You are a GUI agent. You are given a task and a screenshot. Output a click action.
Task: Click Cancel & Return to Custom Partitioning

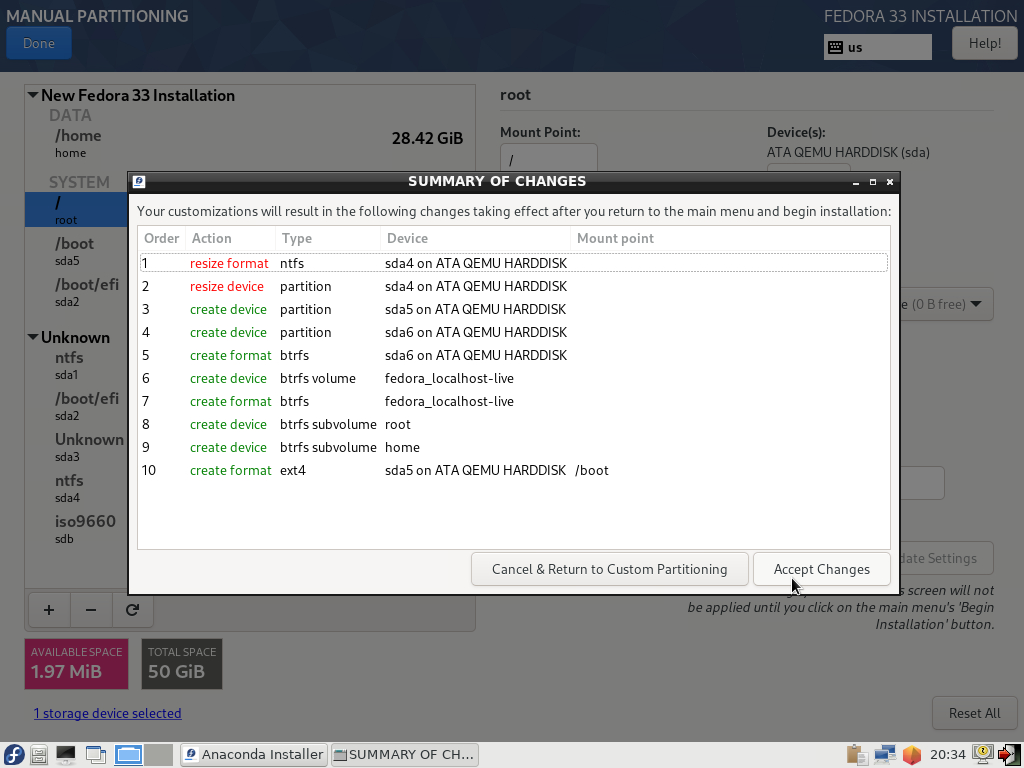pyautogui.click(x=609, y=569)
